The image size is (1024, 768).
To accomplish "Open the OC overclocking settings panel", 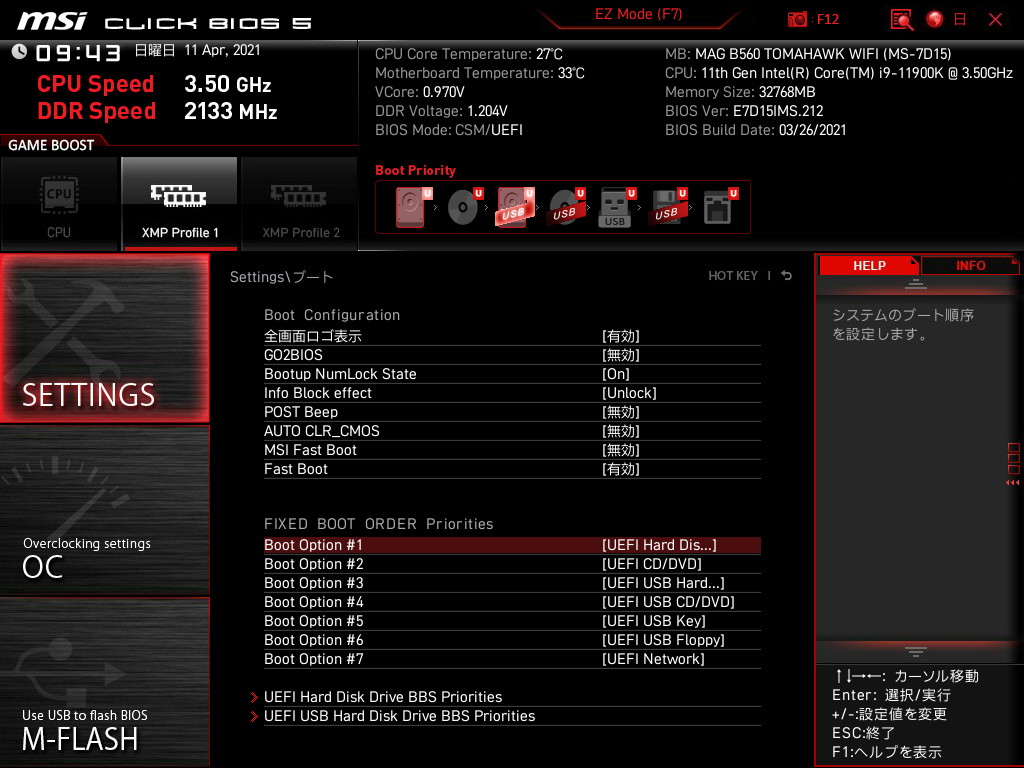I will (104, 510).
